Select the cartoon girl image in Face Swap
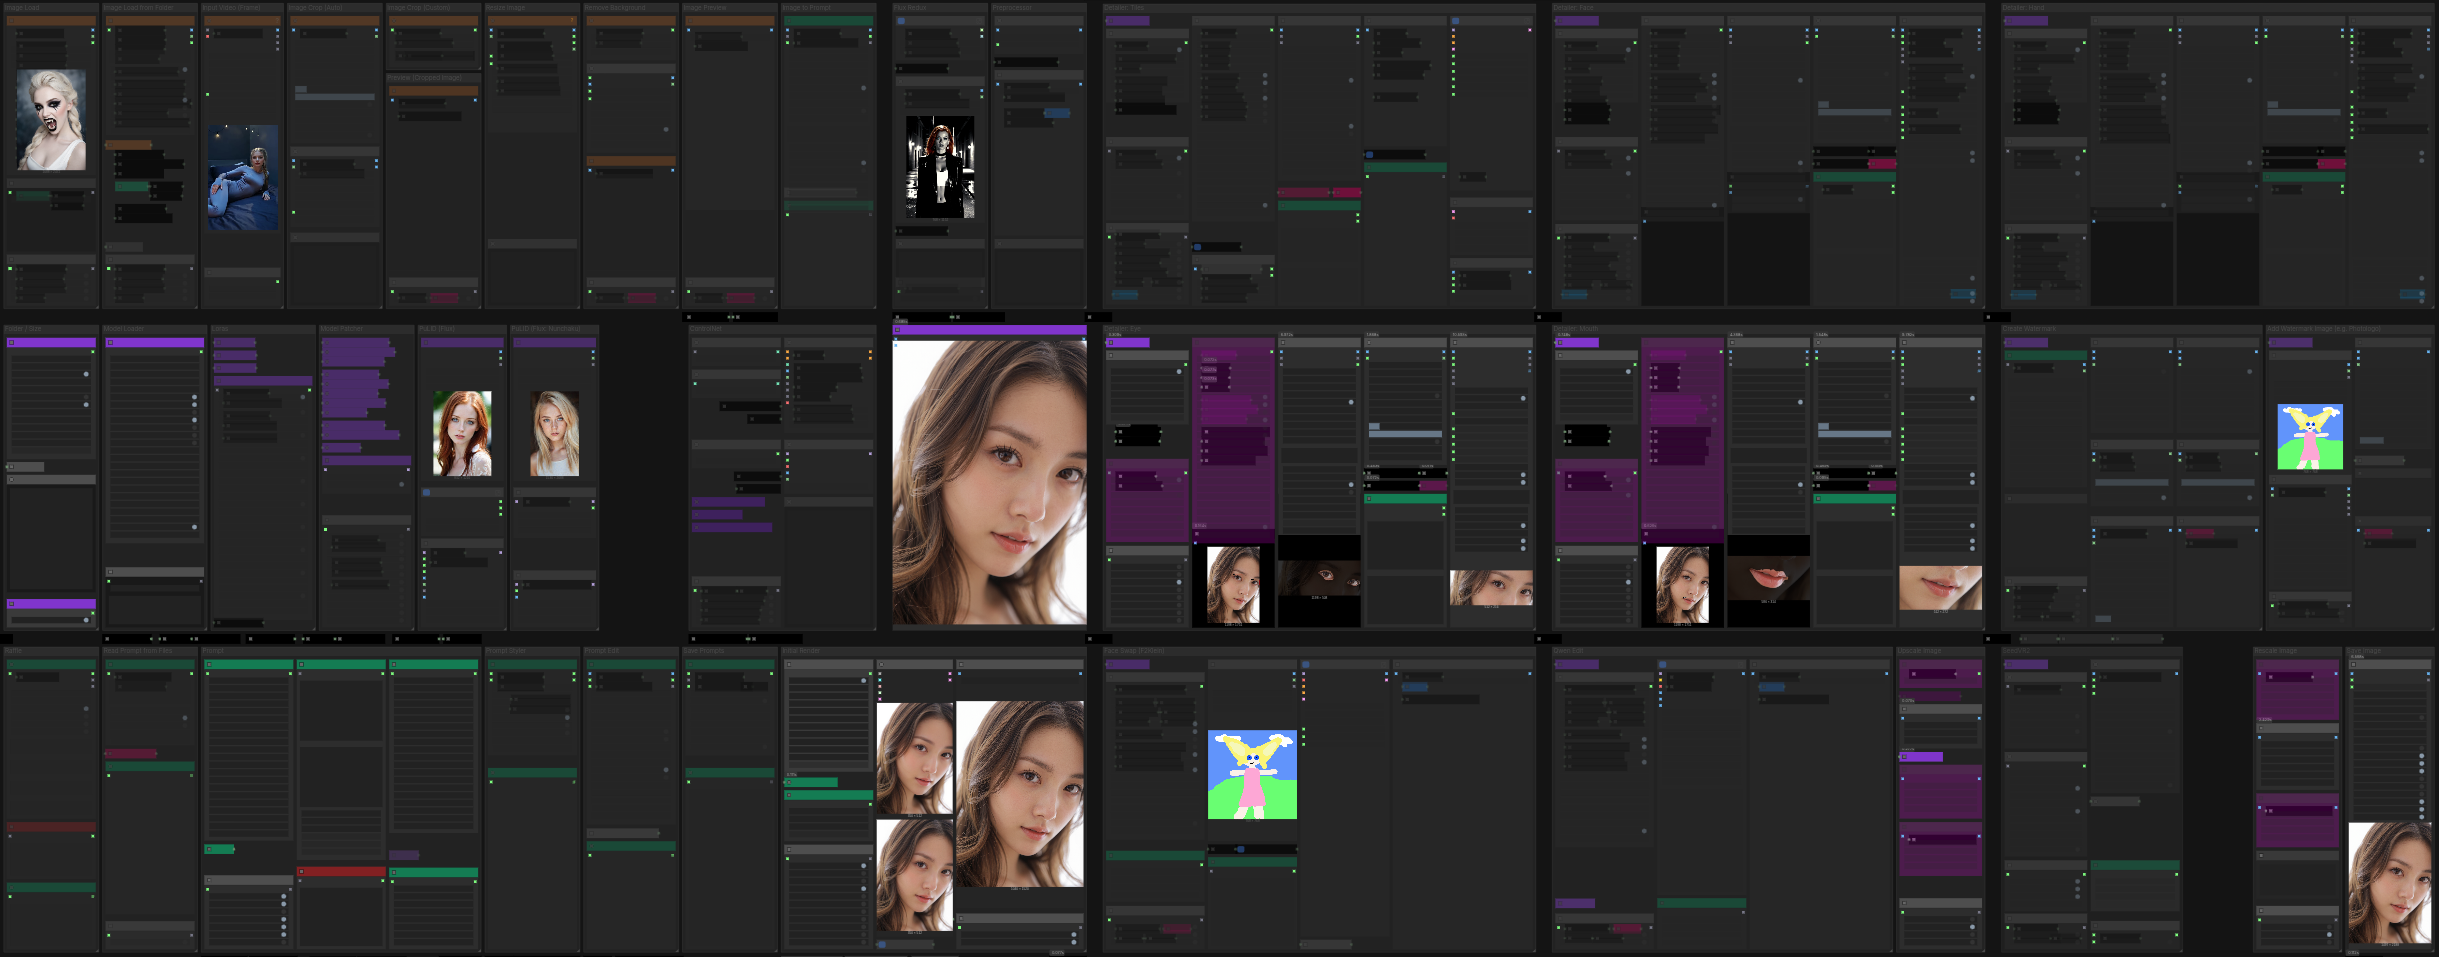Image resolution: width=2439 pixels, height=957 pixels. tap(1252, 775)
